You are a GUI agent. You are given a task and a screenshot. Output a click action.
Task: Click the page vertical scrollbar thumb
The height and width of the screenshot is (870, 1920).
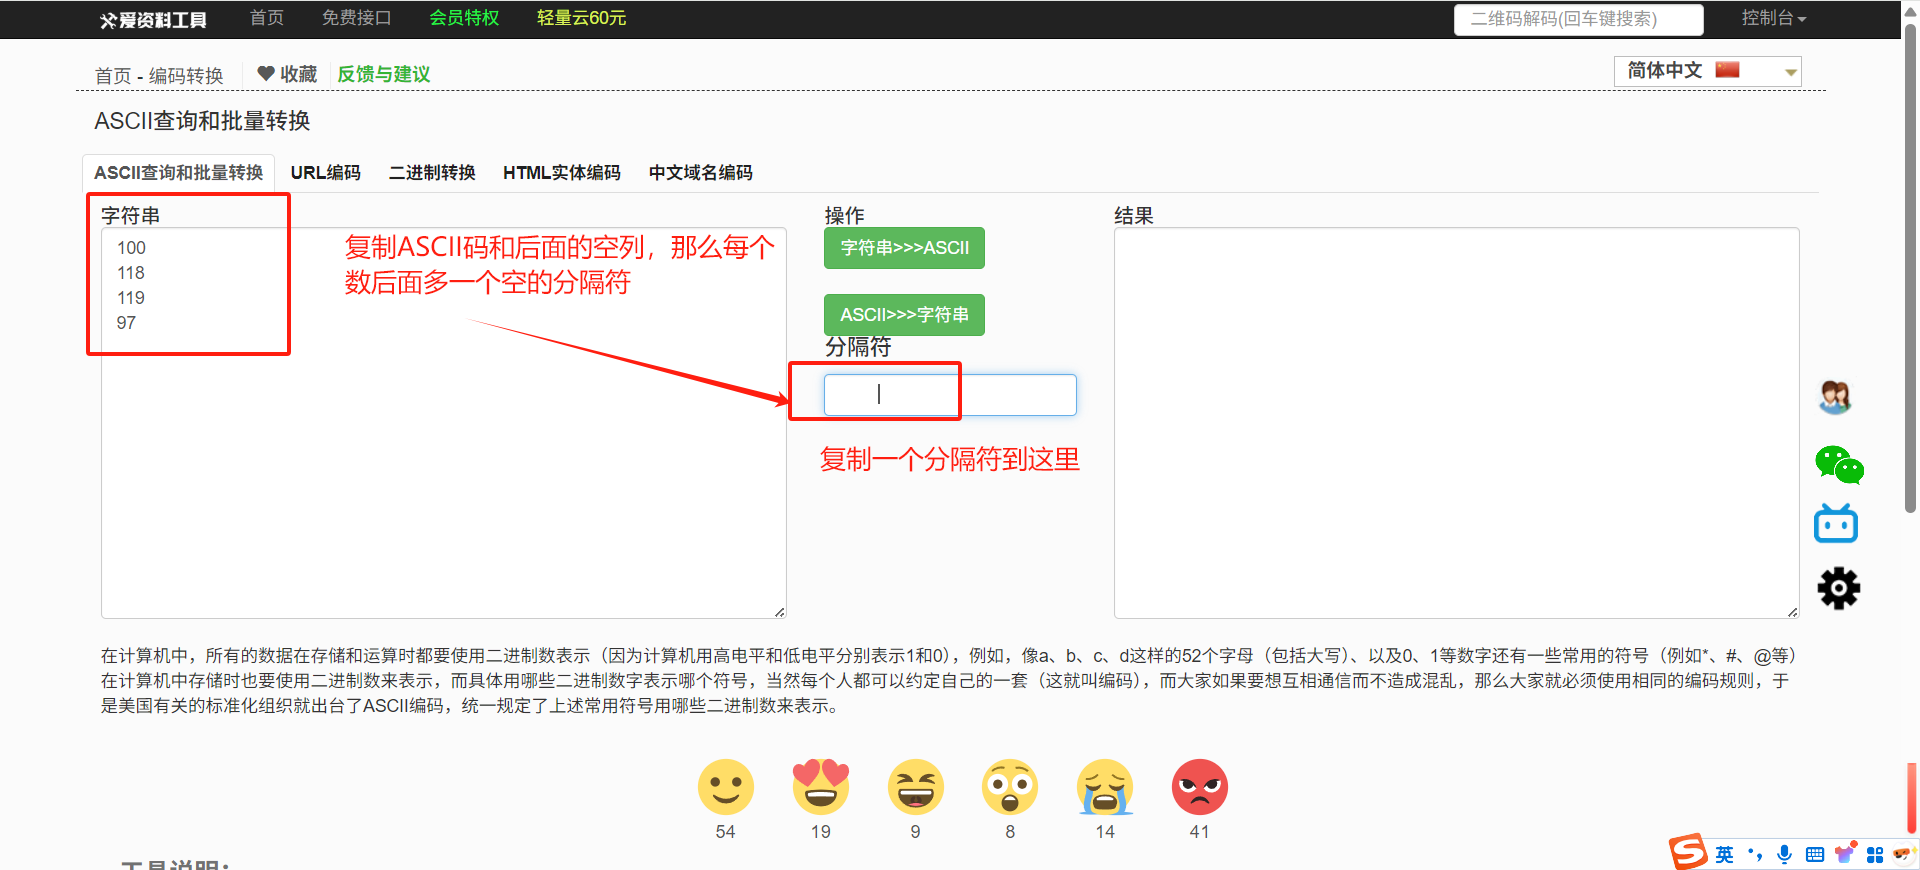tap(1911, 269)
